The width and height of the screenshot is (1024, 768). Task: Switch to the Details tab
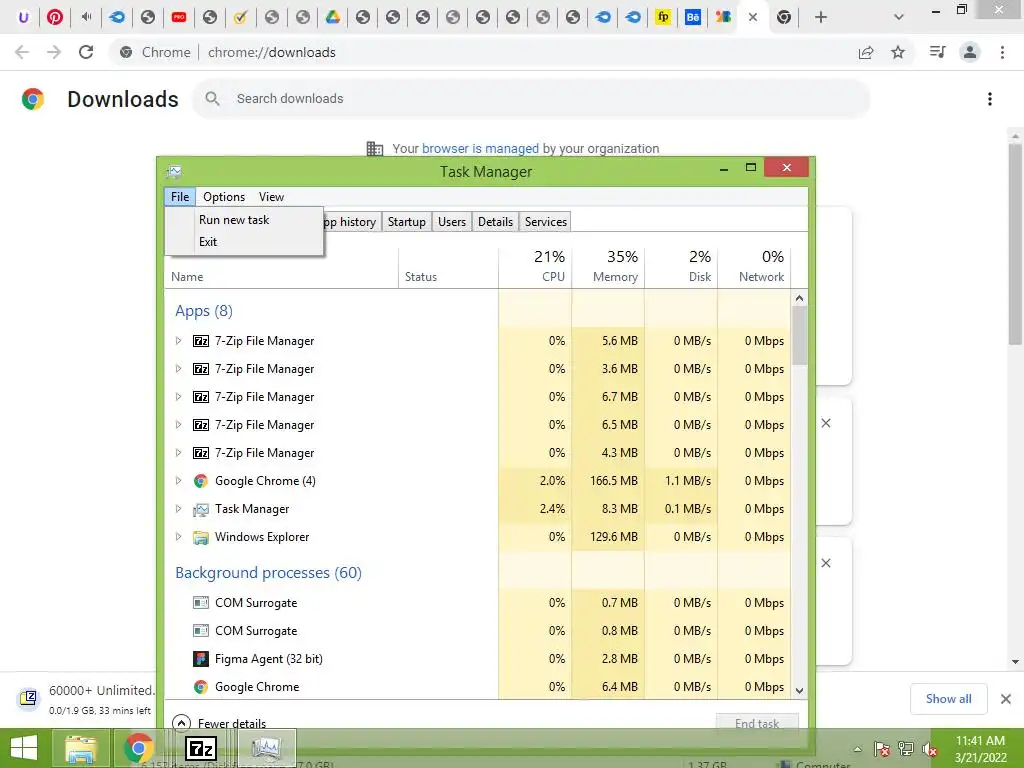pyautogui.click(x=495, y=221)
